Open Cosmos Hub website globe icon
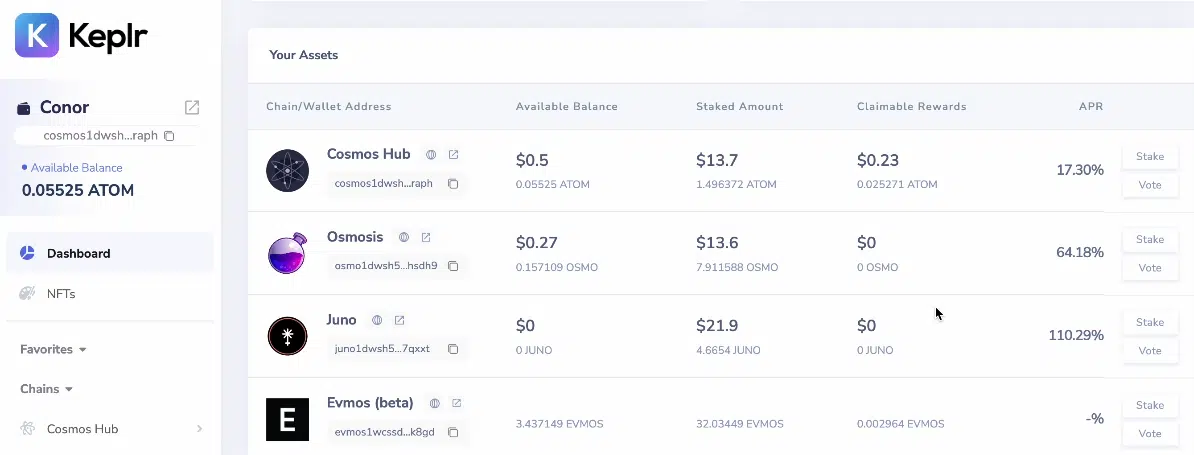This screenshot has width=1194, height=455. [431, 154]
